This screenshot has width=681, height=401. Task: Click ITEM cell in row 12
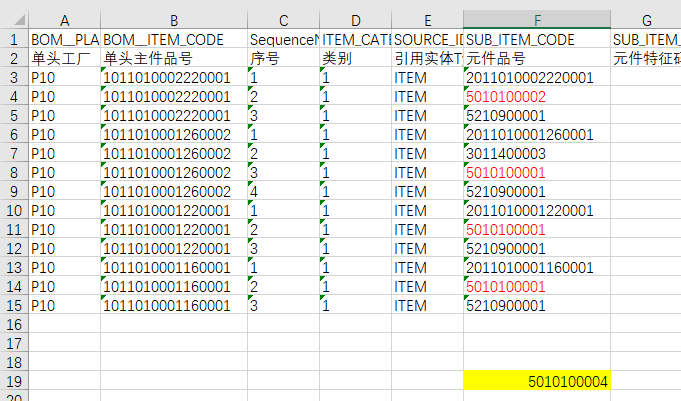pos(427,249)
